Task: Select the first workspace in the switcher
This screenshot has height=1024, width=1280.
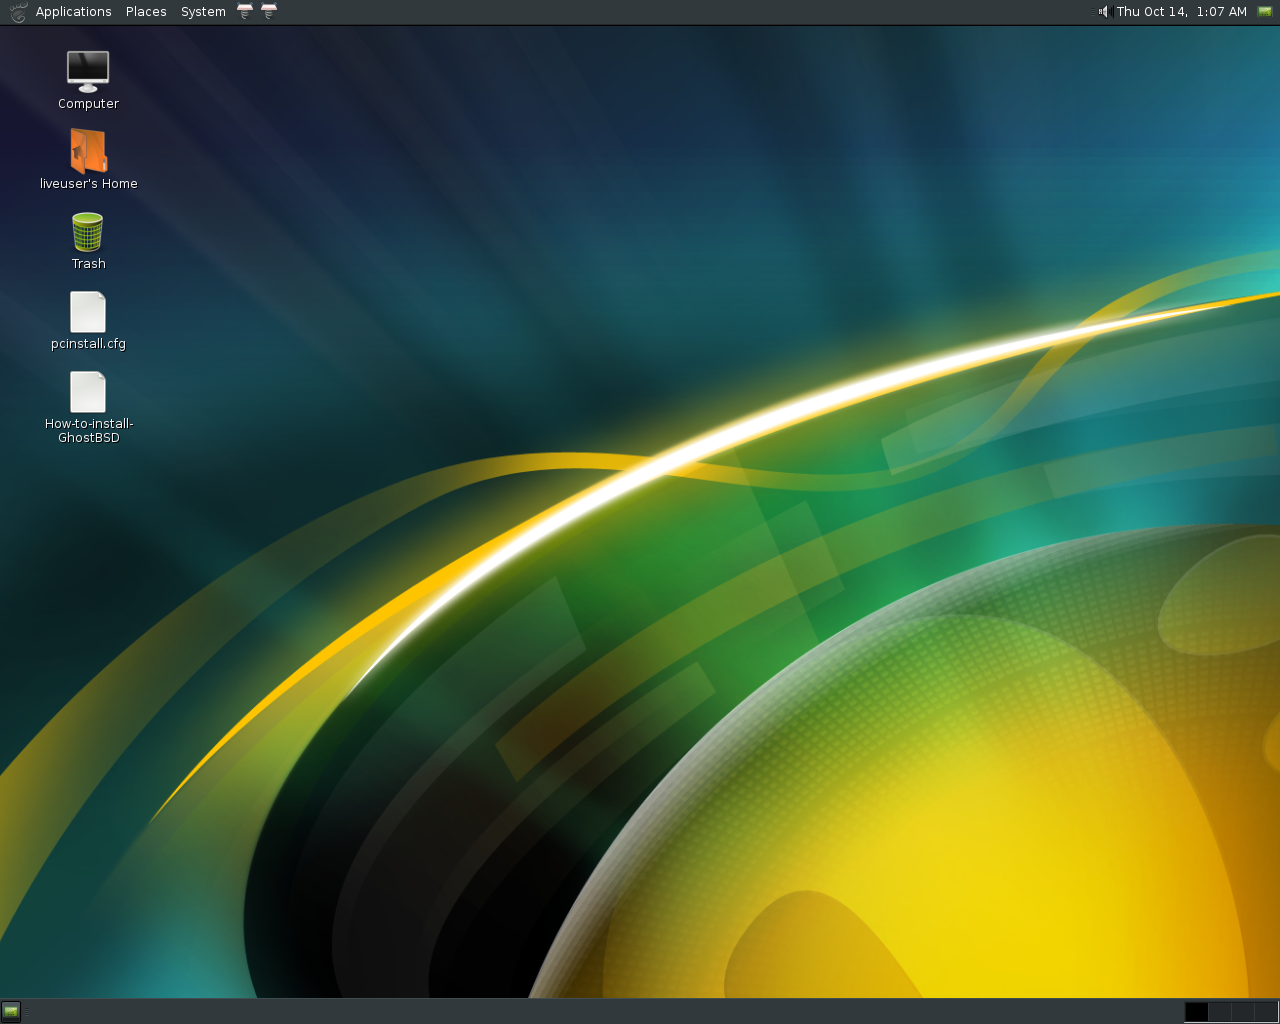Action: 1195,1011
